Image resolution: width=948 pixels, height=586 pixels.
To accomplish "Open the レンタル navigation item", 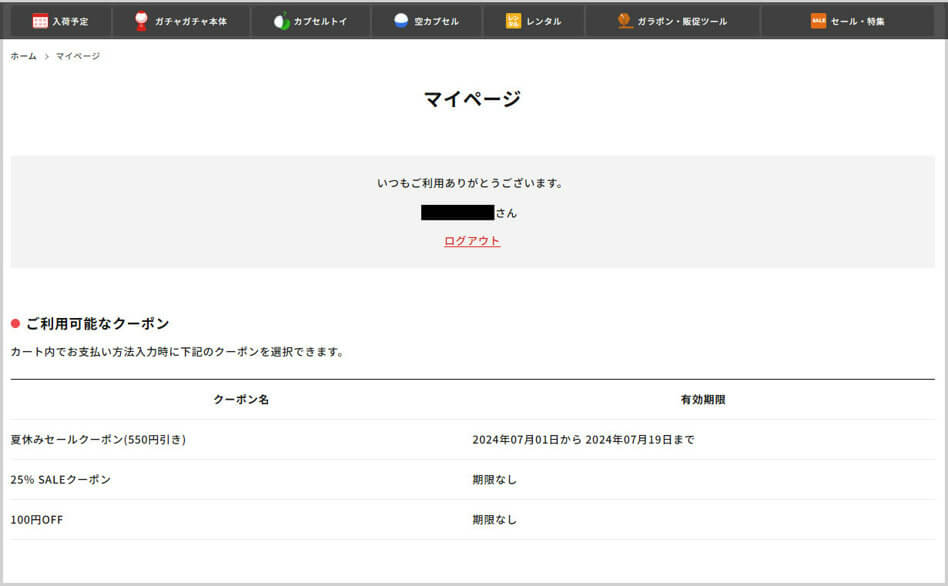I will pos(544,21).
